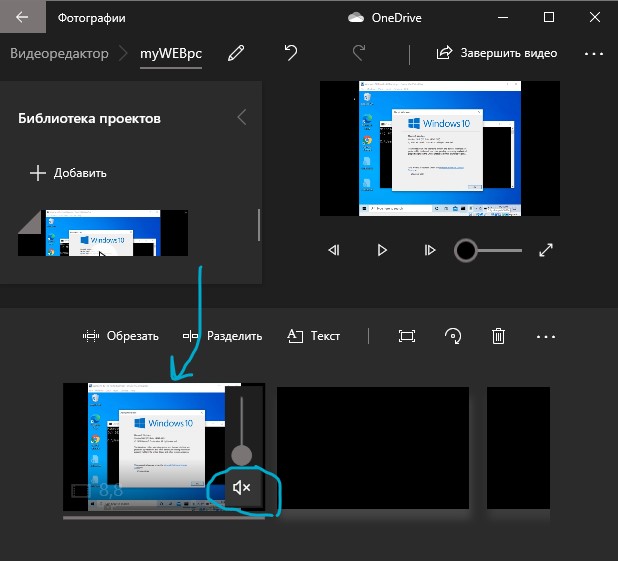Click Обрезать to trim the clip
Screen dimensions: 618x561
coord(121,336)
